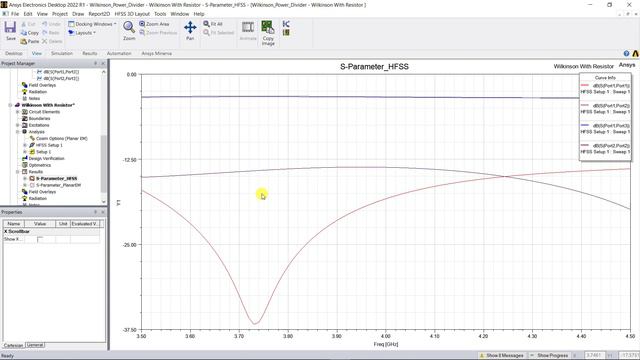Open the Window menu
This screenshot has width=640, height=360.
tap(180, 14)
